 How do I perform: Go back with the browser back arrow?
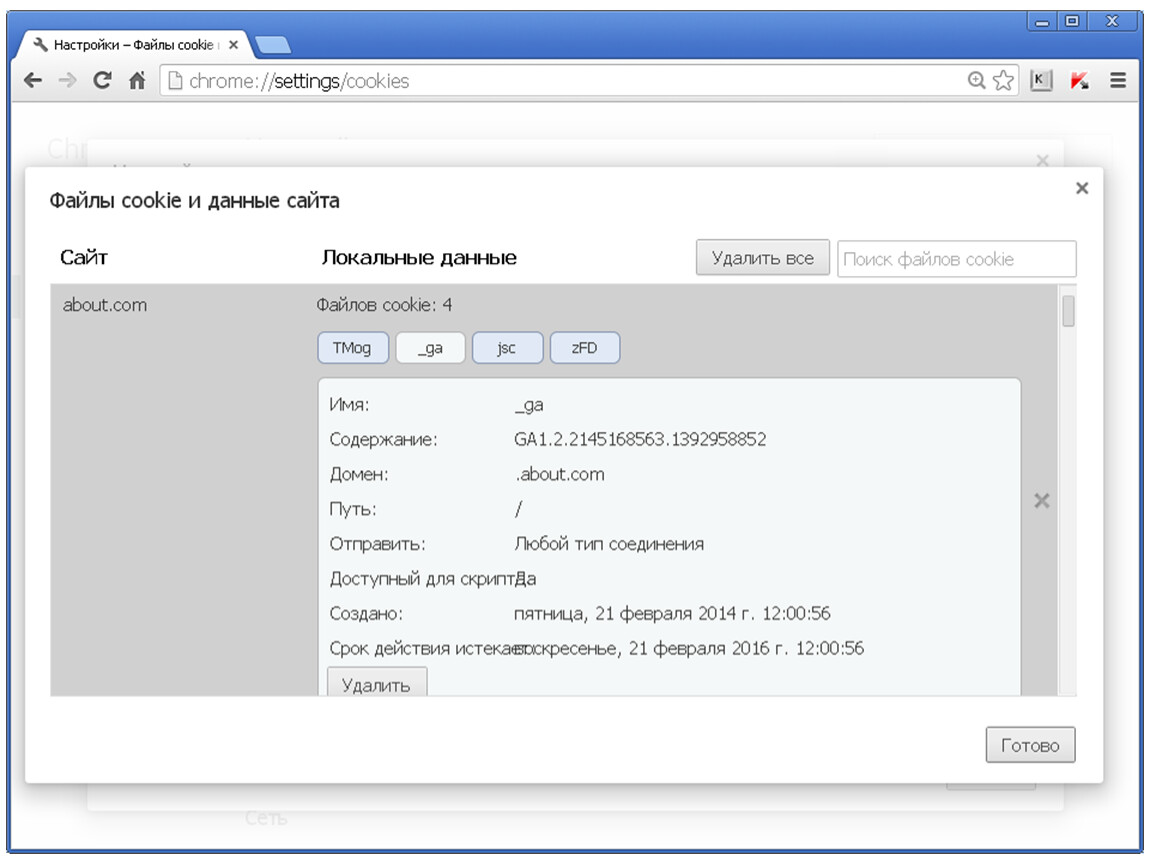33,81
